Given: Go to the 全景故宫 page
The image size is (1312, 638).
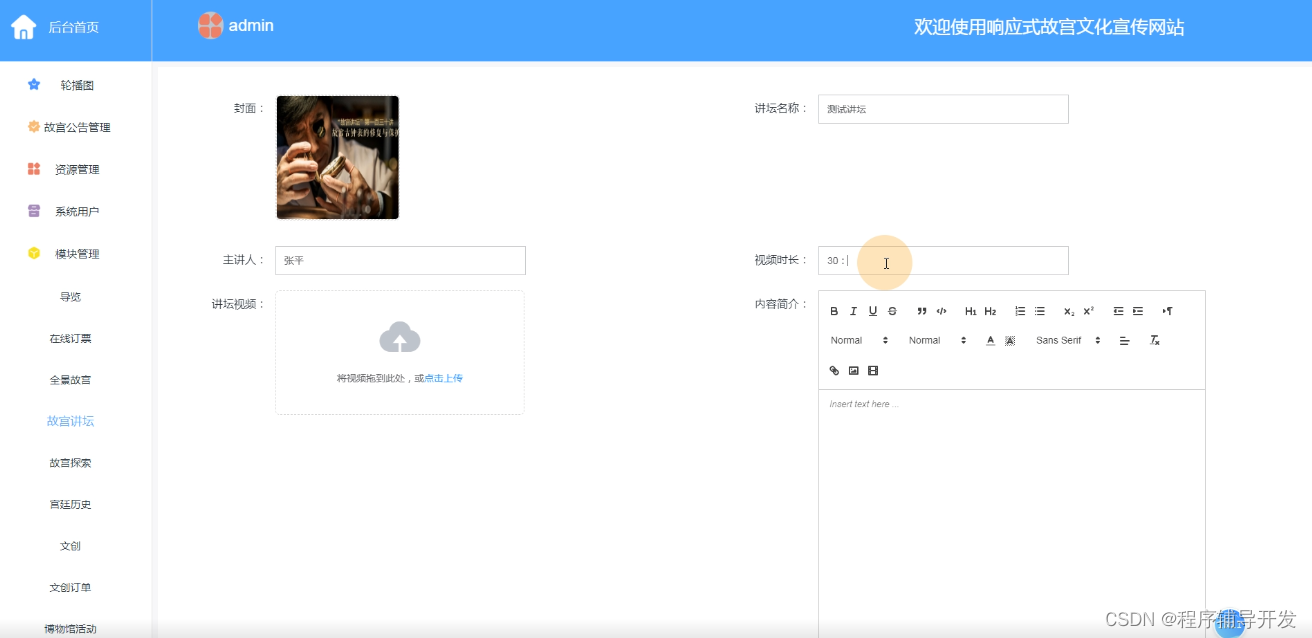Looking at the screenshot, I should point(70,380).
